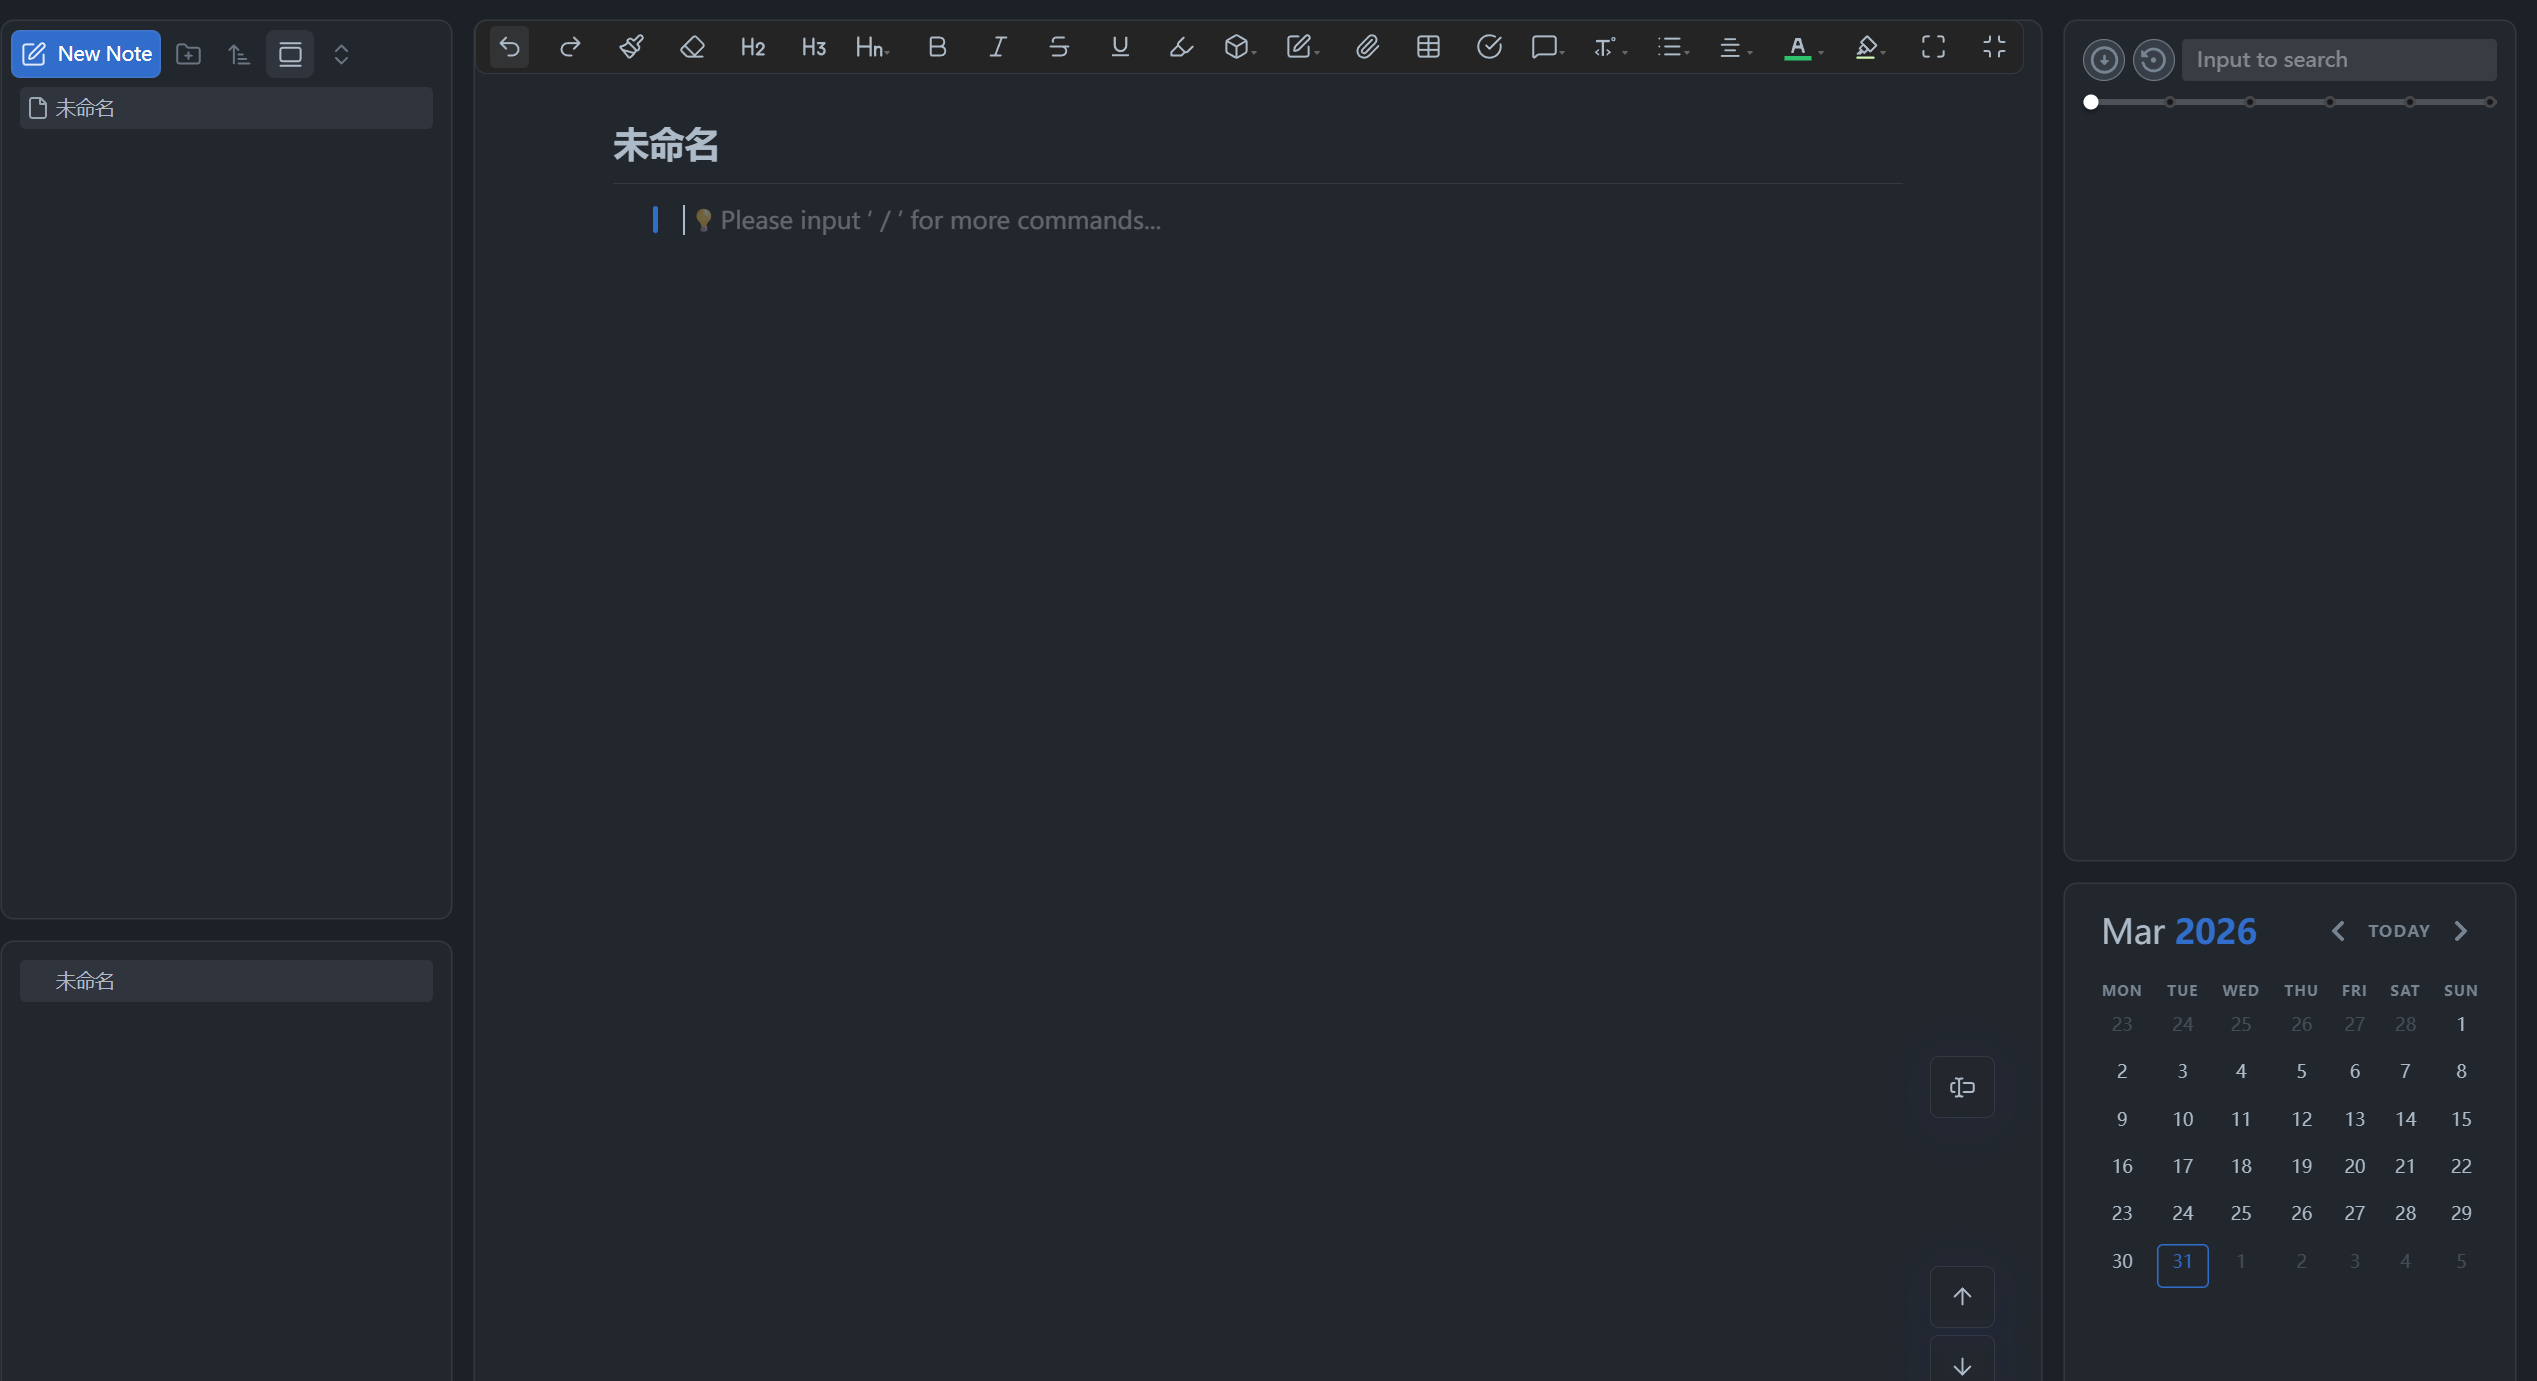Toggle strikethrough formatting

click(1059, 47)
